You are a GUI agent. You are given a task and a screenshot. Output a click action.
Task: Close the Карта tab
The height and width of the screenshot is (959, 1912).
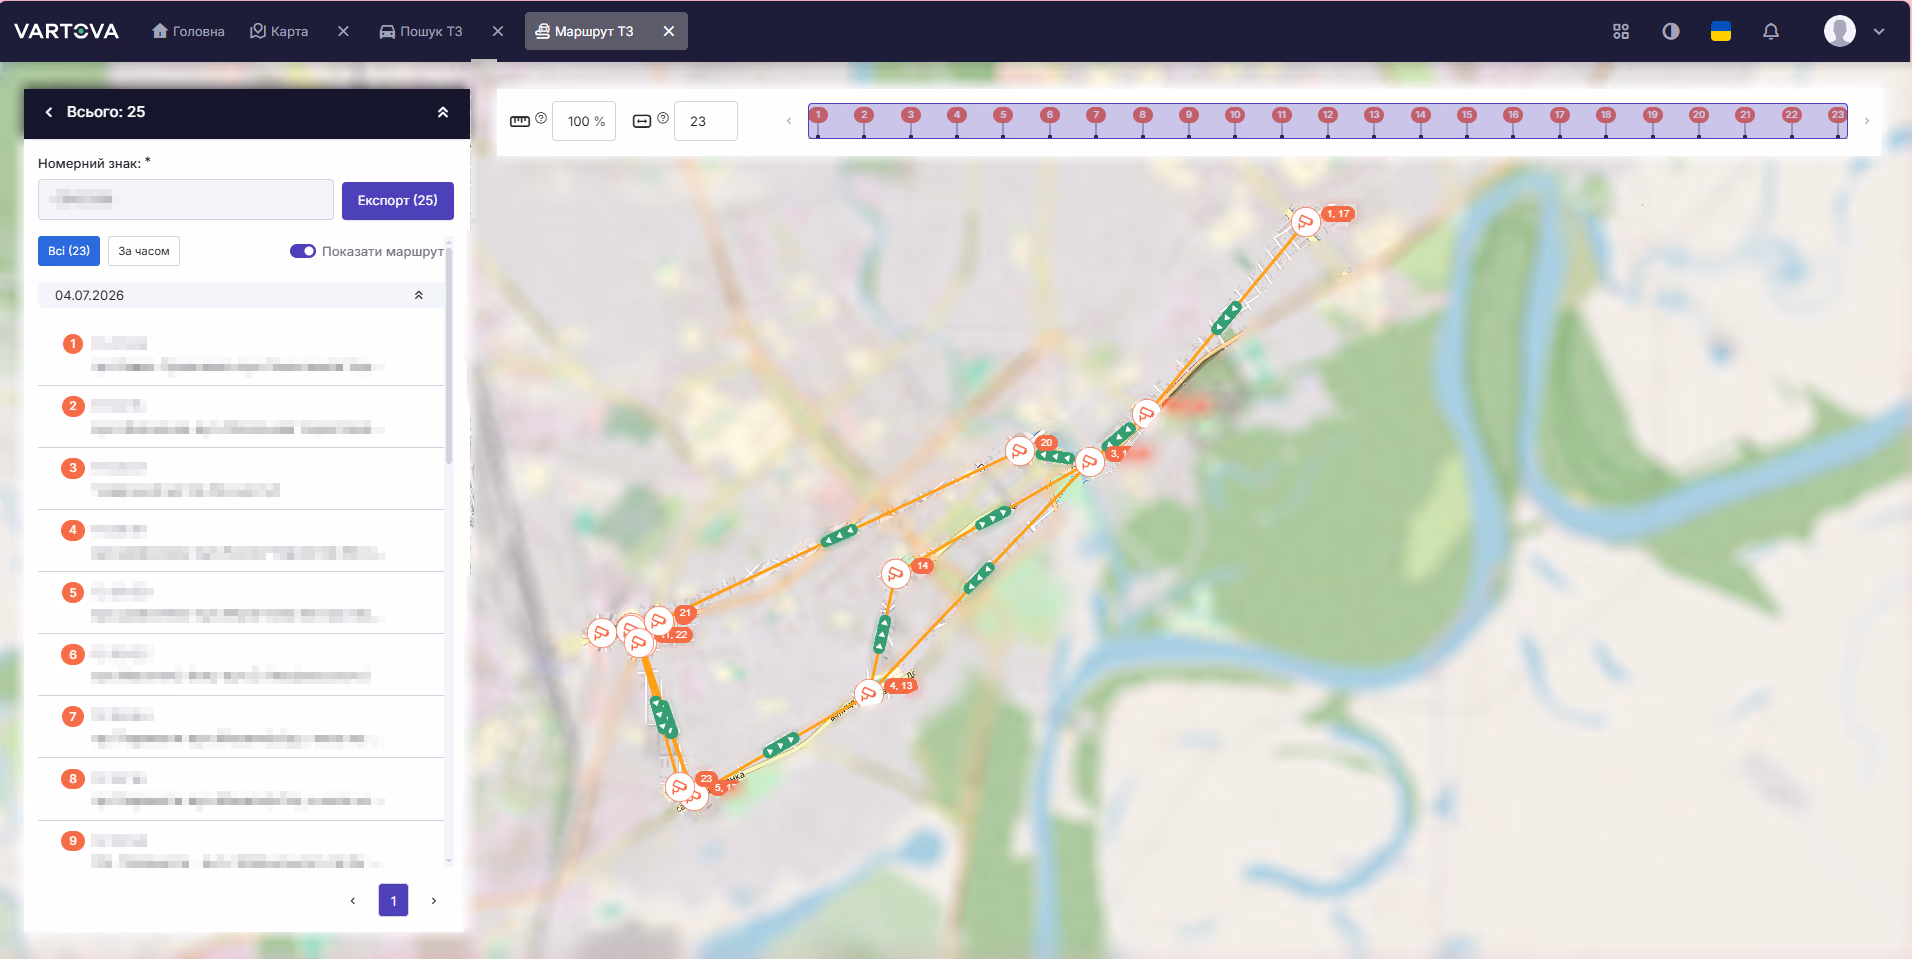[343, 31]
